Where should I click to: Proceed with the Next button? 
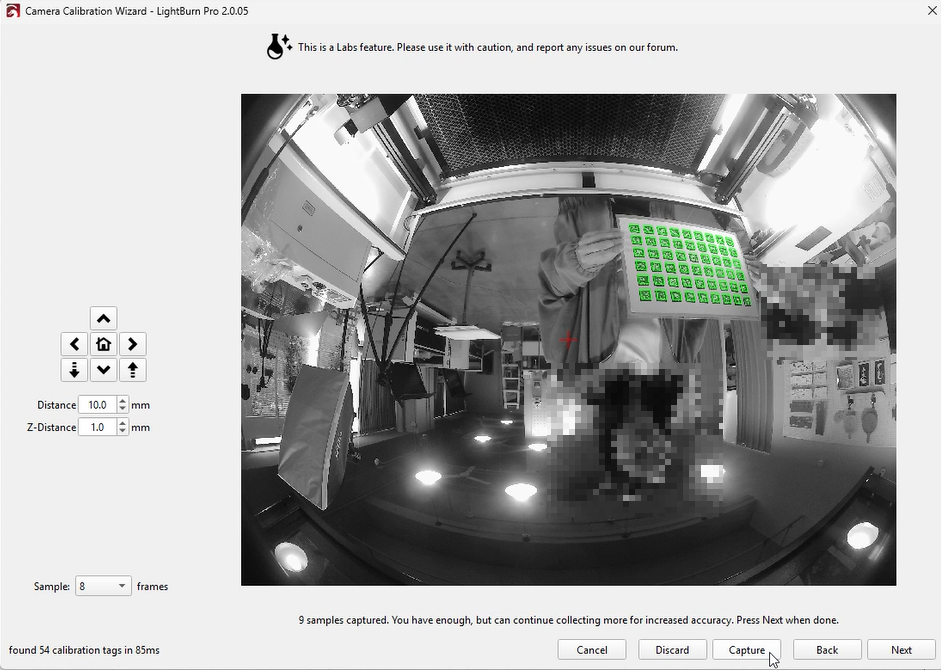coord(901,650)
